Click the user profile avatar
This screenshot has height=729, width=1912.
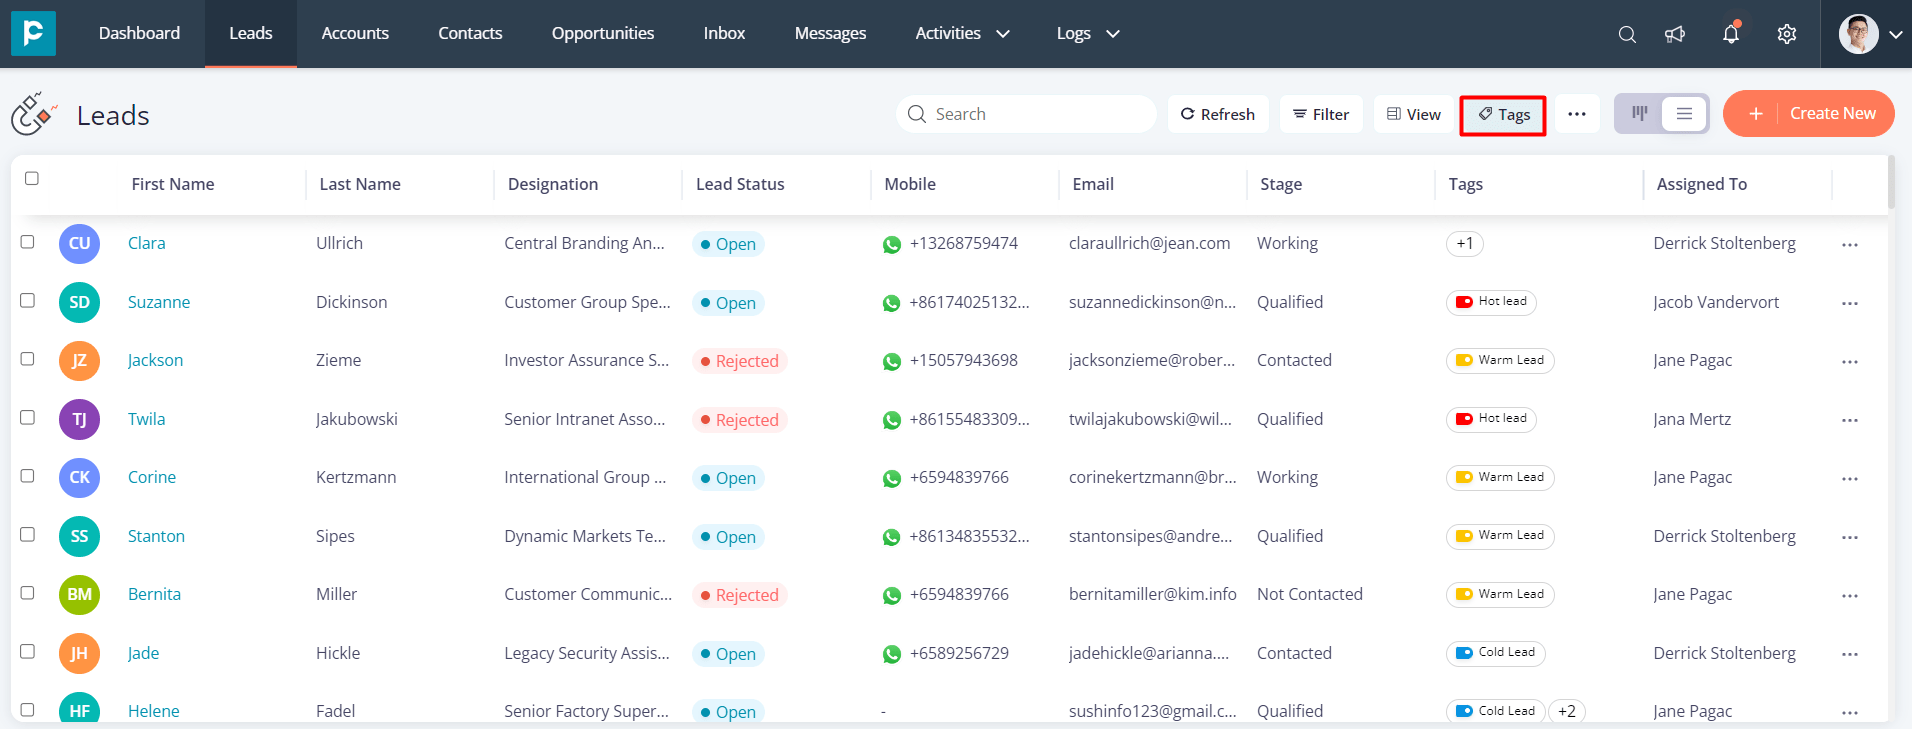coord(1859,34)
